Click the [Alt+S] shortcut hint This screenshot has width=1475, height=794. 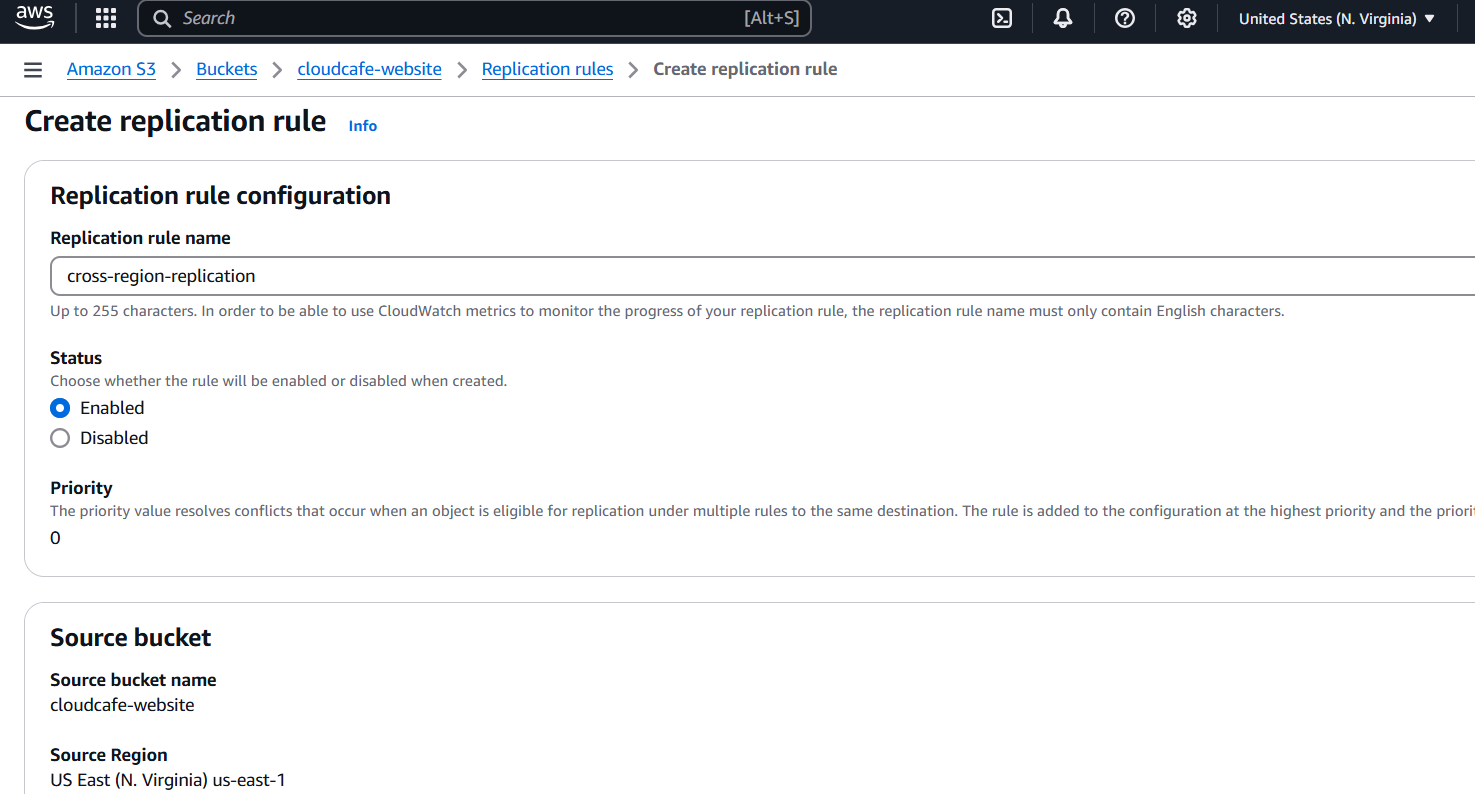click(x=772, y=18)
